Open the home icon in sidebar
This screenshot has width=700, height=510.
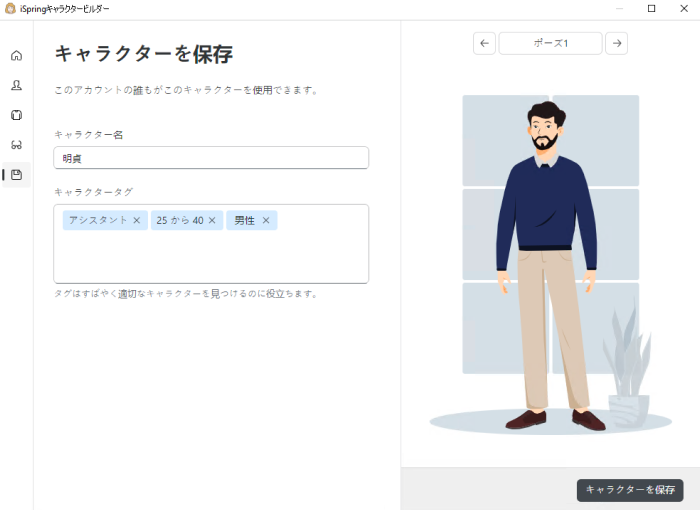17,55
